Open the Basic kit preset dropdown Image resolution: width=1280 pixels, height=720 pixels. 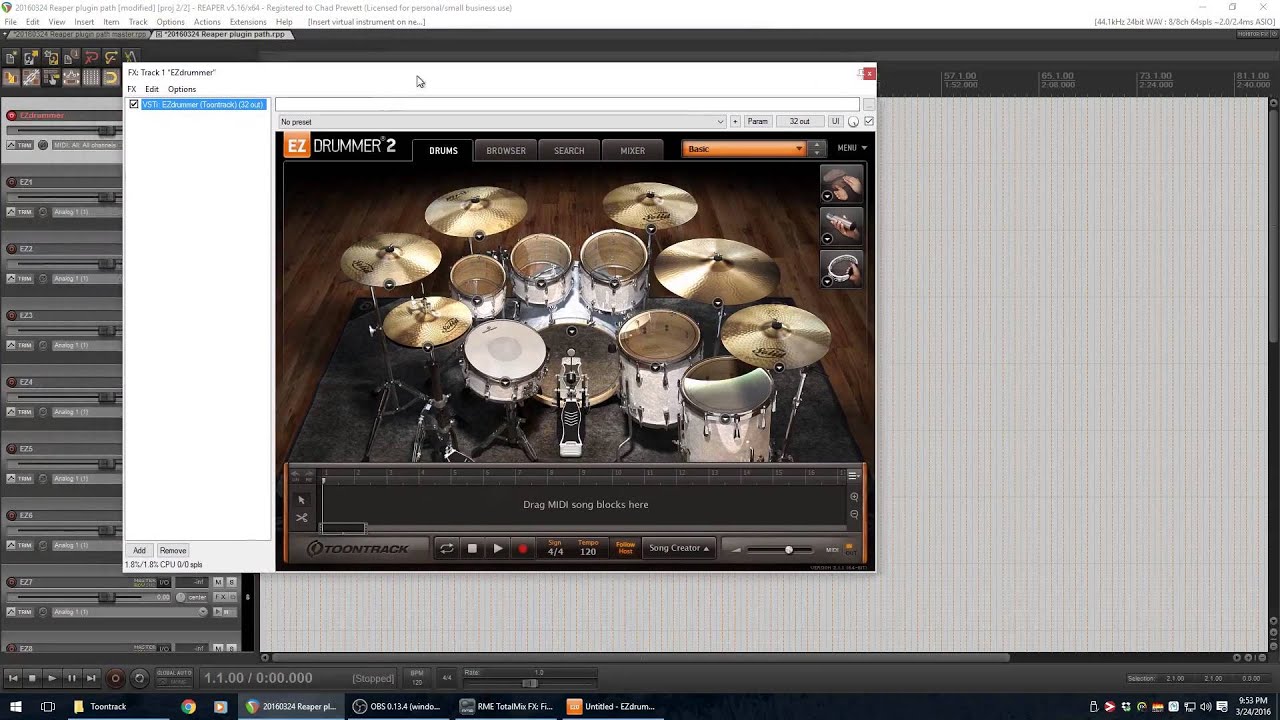[x=744, y=149]
